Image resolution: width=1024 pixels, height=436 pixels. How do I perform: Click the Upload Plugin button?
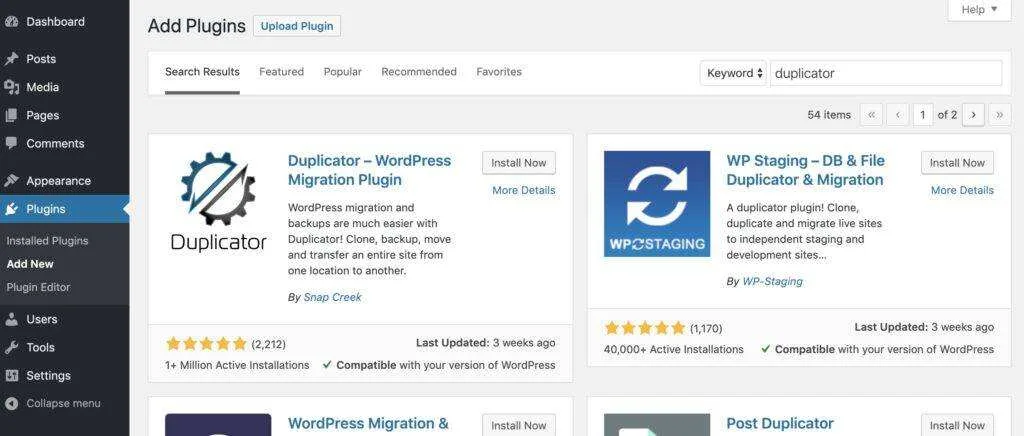(x=297, y=26)
